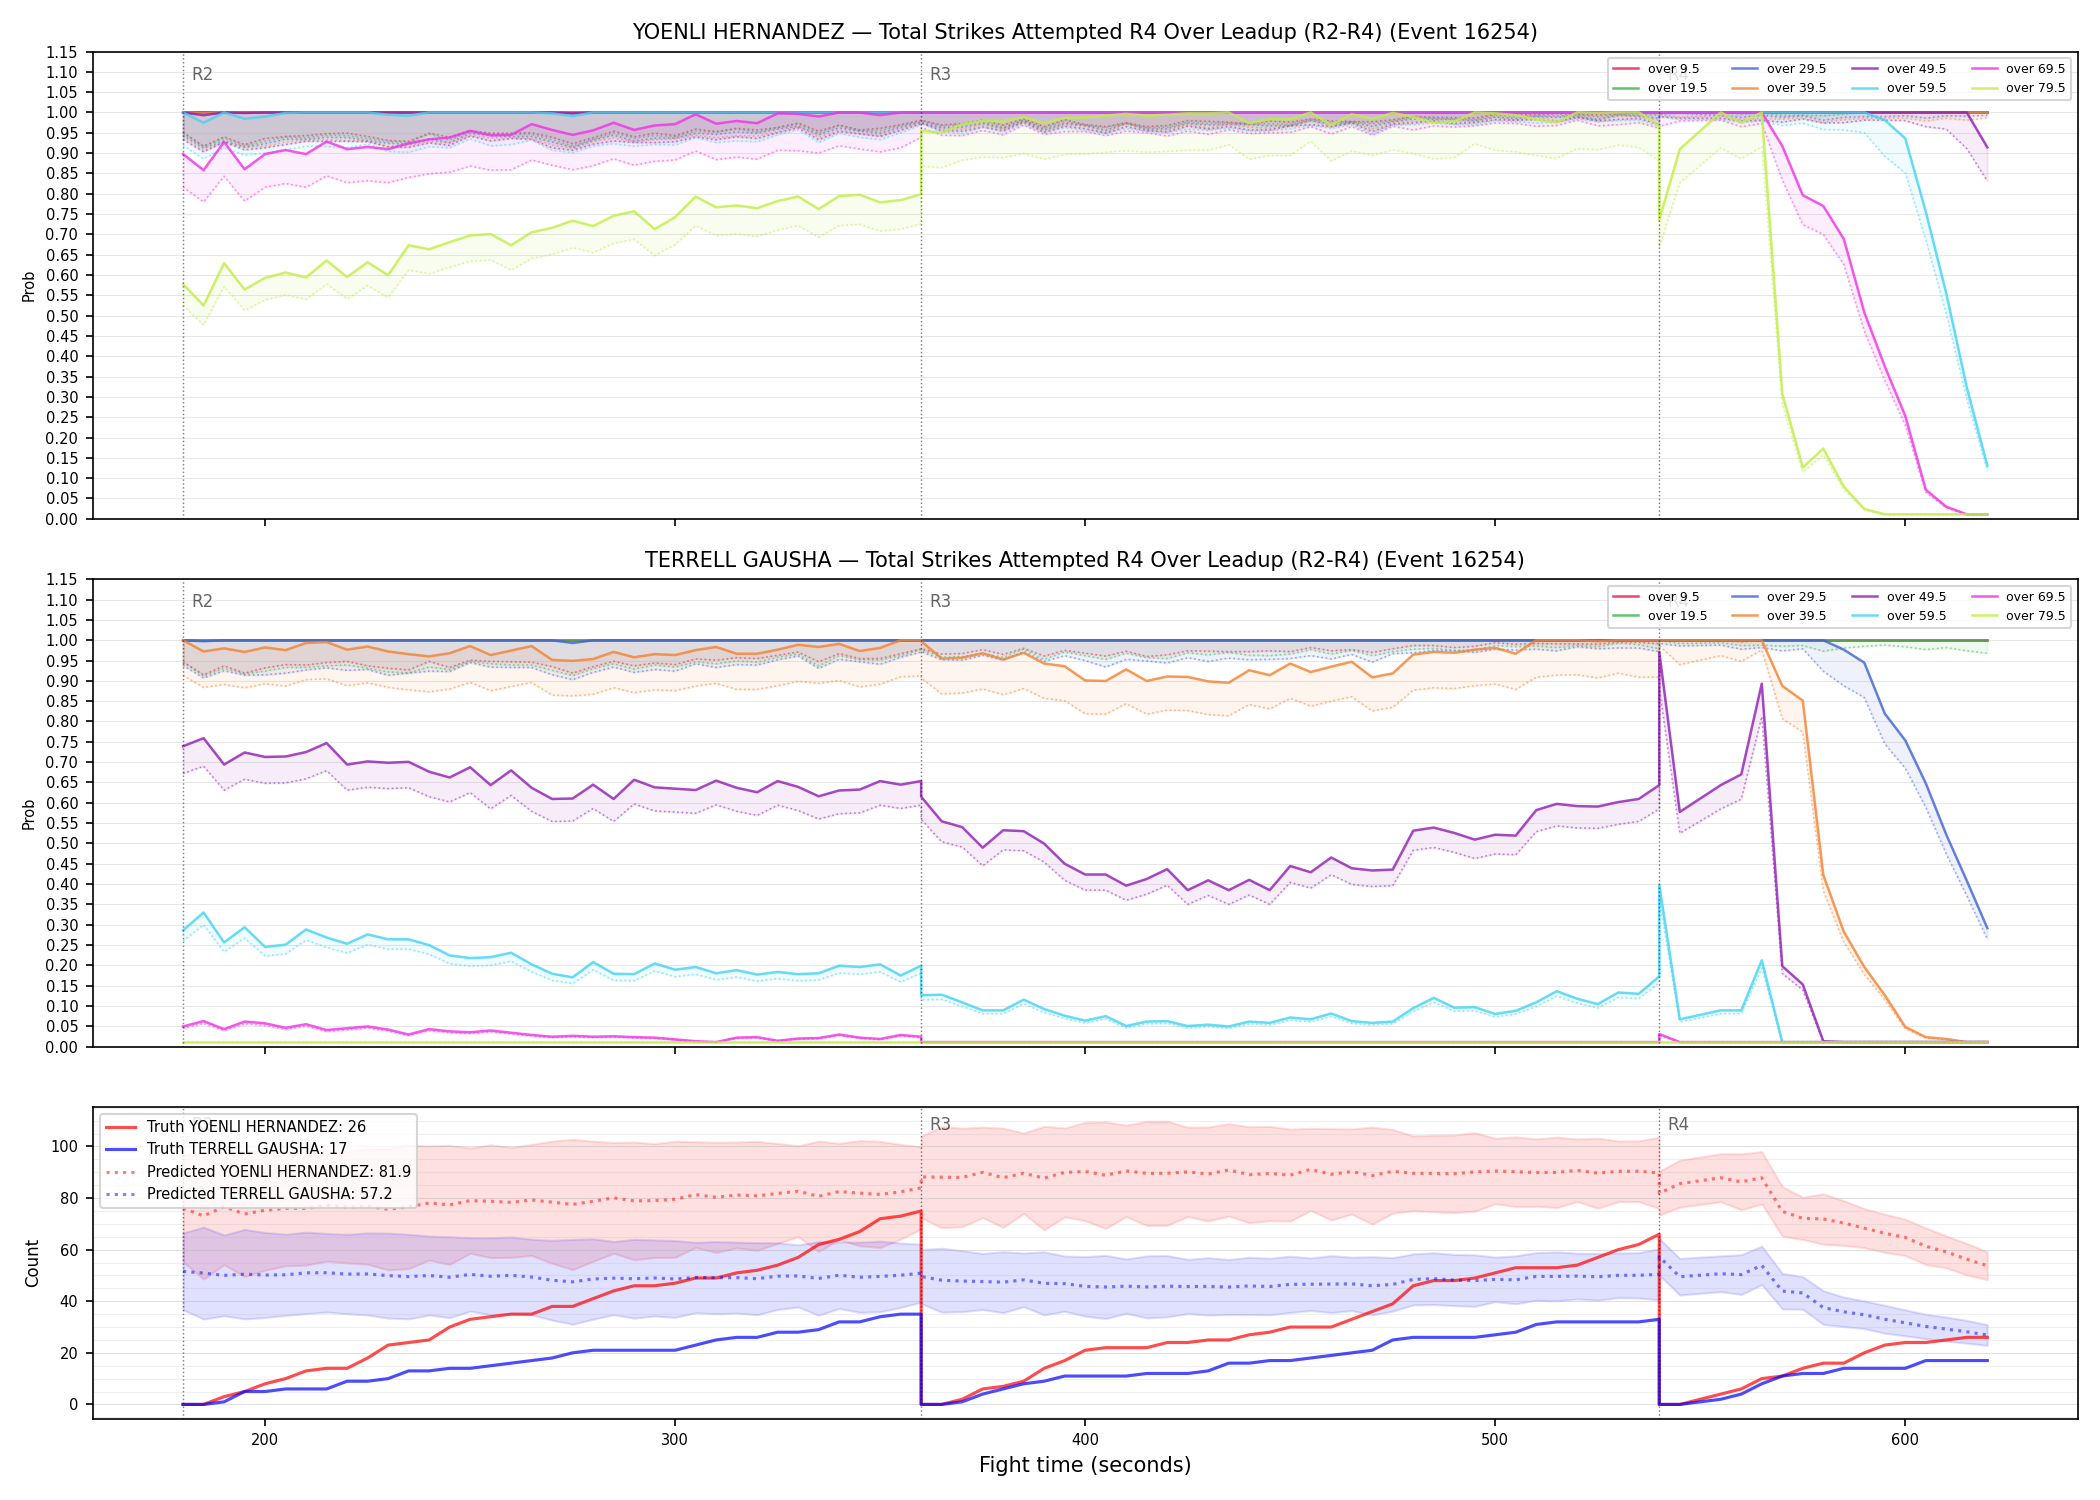Select 'over 79.5' in the Hernandez chart legend
2100x1500 pixels.
[x=2035, y=88]
